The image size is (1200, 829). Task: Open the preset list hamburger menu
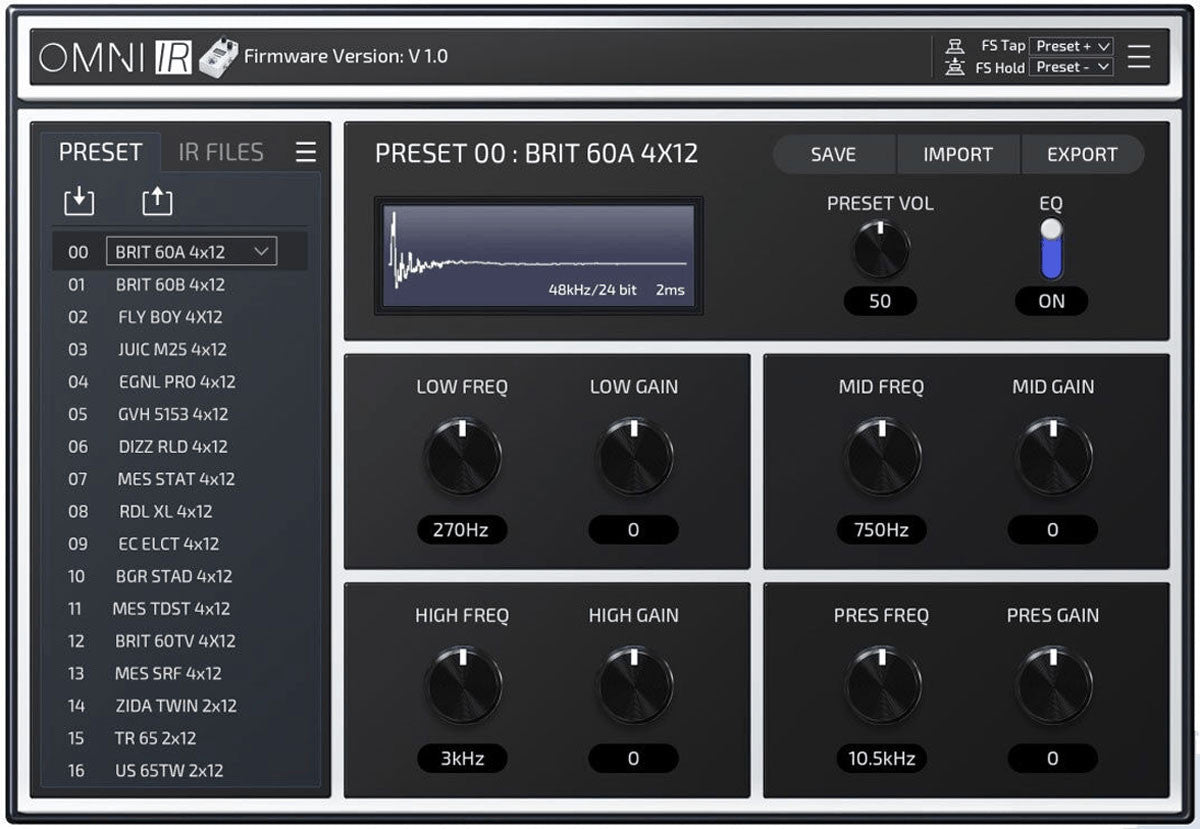coord(306,152)
